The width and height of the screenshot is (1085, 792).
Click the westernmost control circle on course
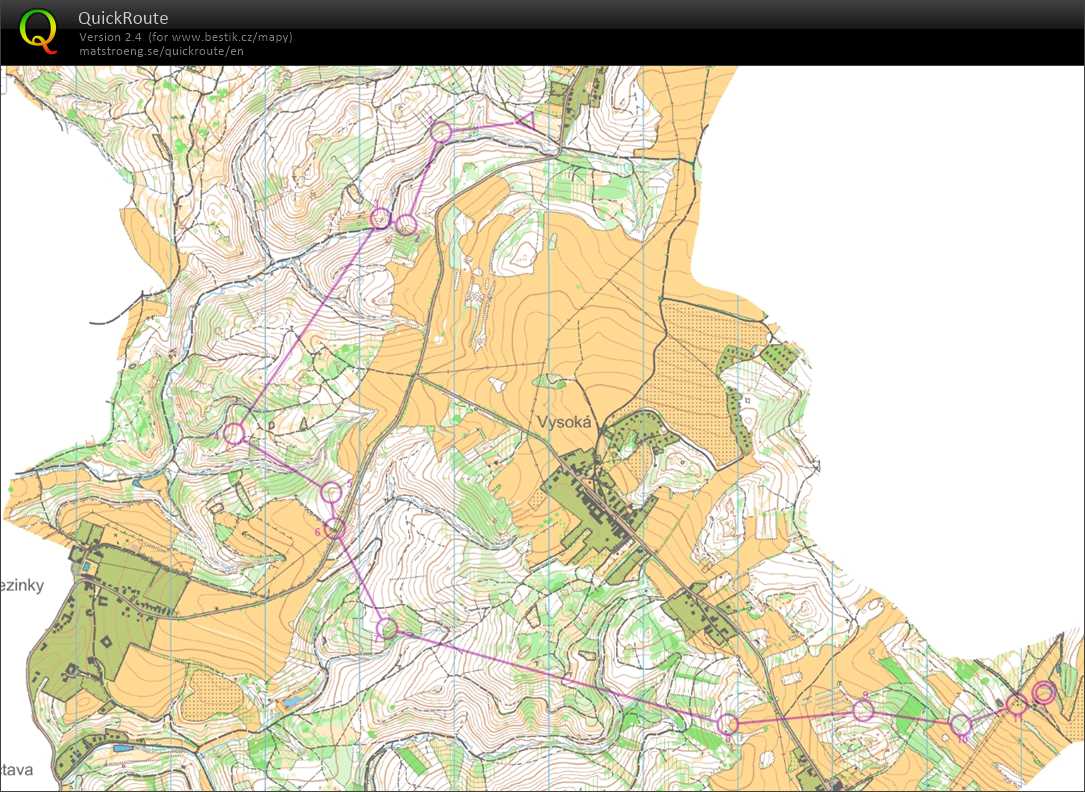pos(233,433)
